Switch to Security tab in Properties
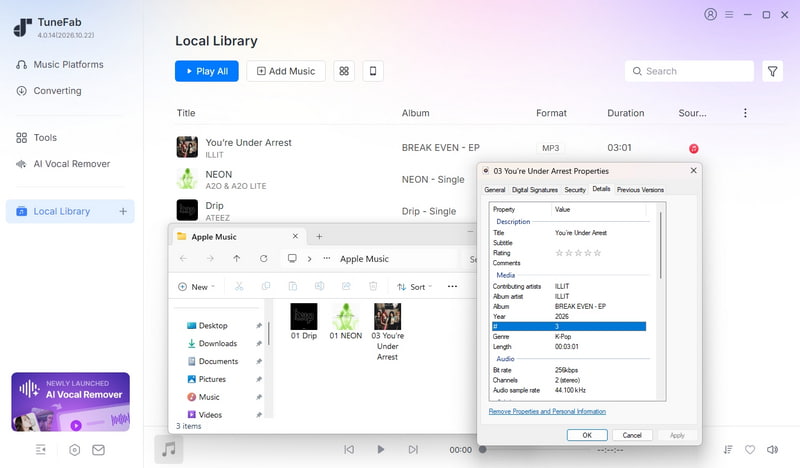The width and height of the screenshot is (800, 468). point(574,189)
